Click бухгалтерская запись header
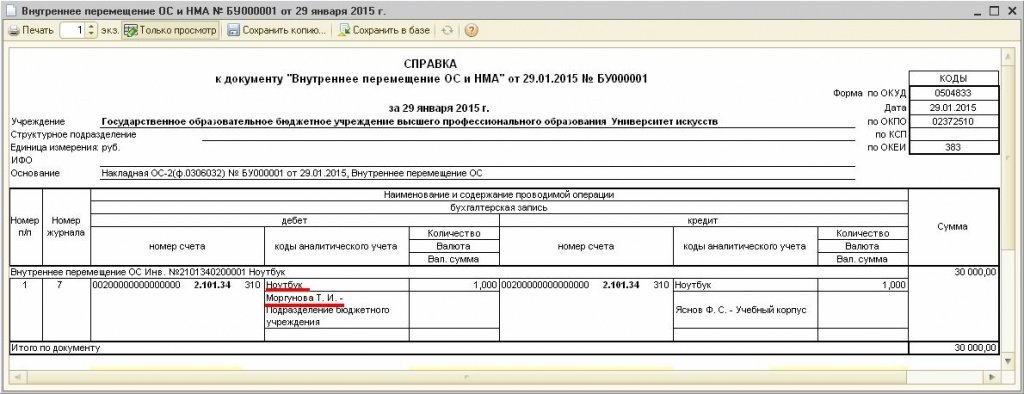This screenshot has height=394, width=1024. [499, 208]
